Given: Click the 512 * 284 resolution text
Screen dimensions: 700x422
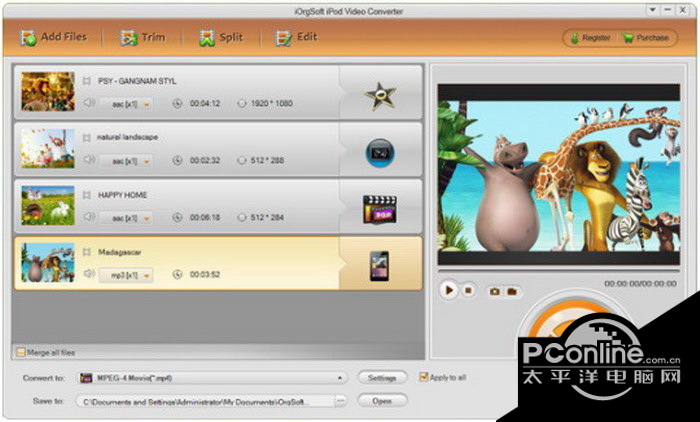Looking at the screenshot, I should tap(267, 217).
